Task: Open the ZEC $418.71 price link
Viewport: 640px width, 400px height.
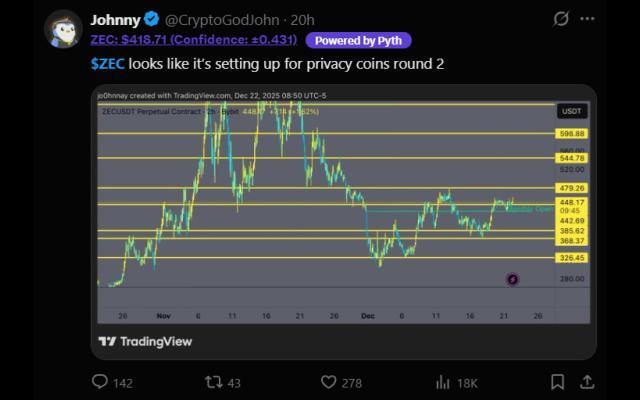Action: click(x=194, y=40)
